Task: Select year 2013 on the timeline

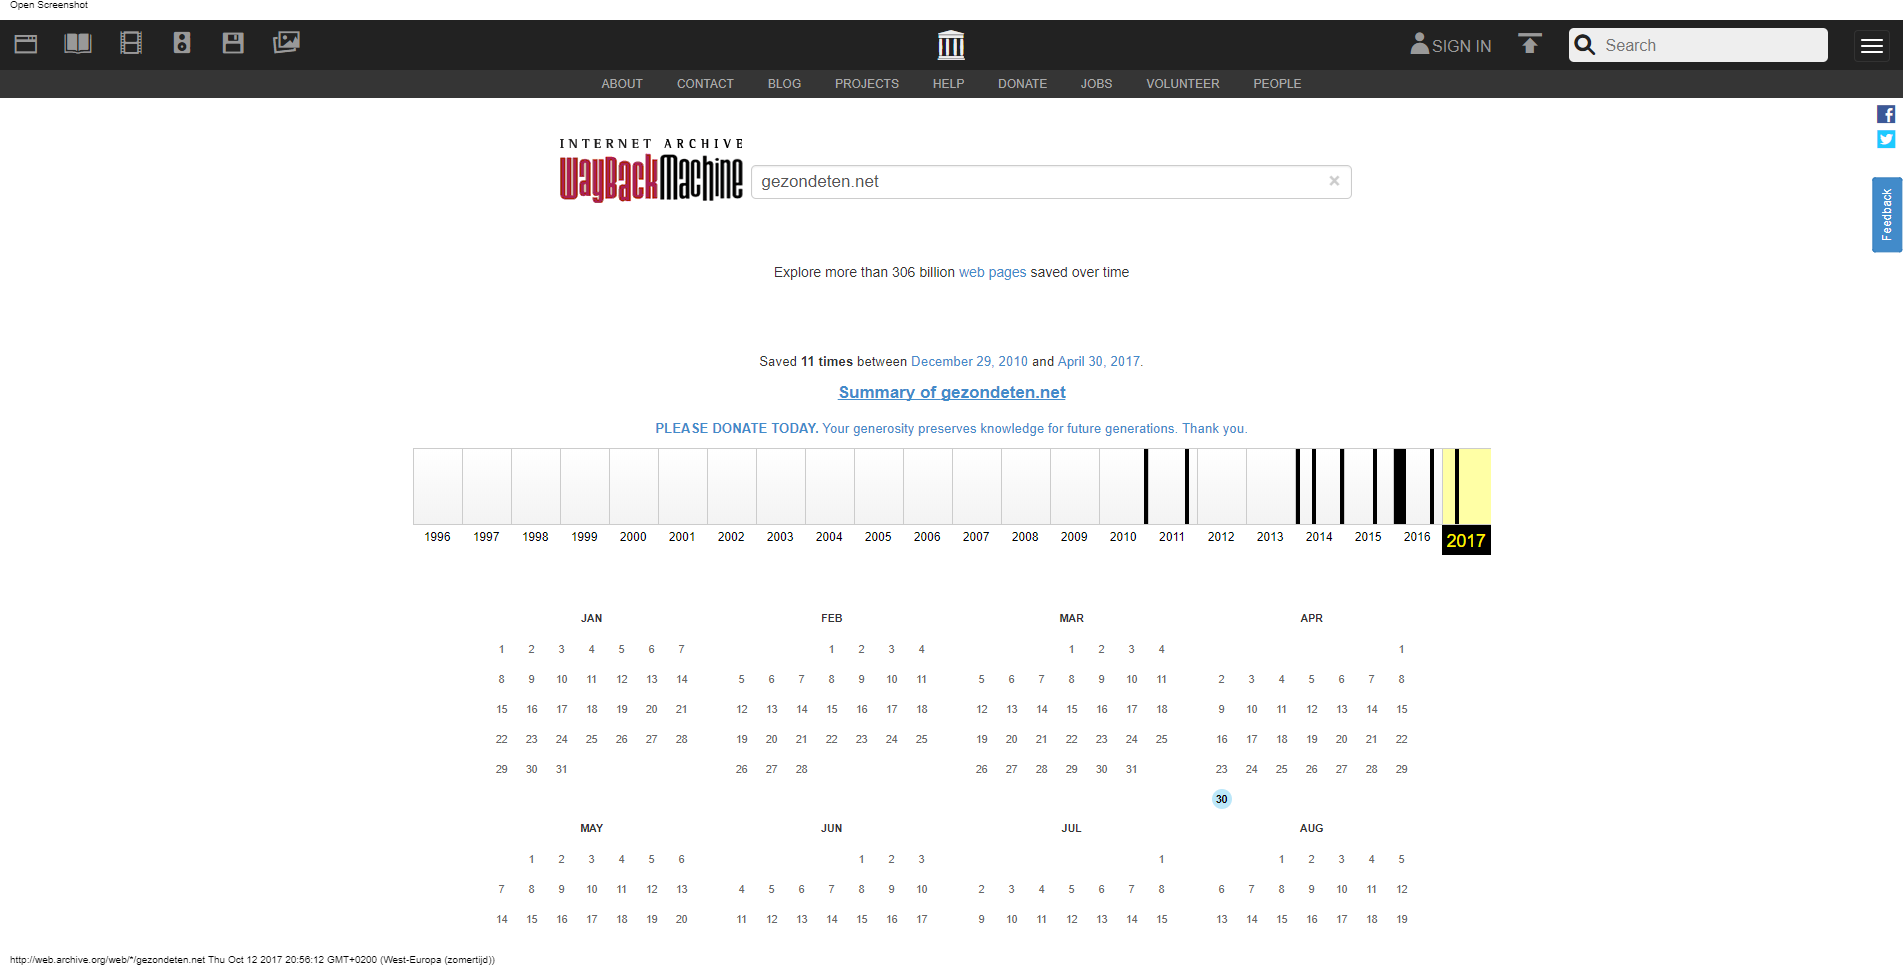Action: click(x=1270, y=537)
